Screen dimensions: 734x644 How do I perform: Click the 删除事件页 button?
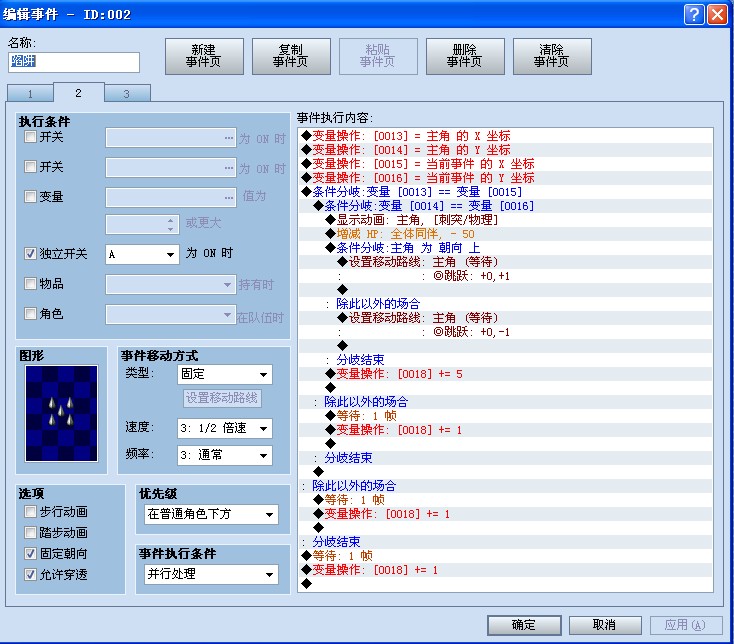pos(465,57)
